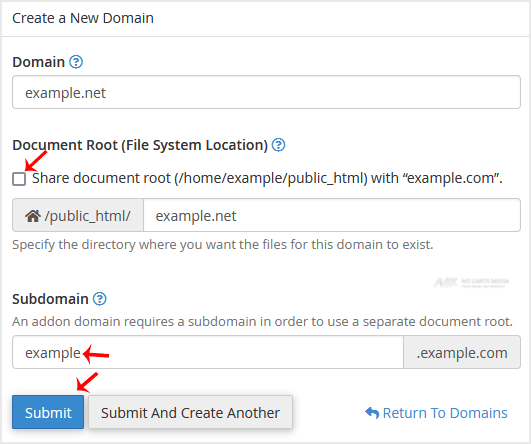
Task: Click the Document Root (File System Location) label
Action: pyautogui.click(x=140, y=145)
